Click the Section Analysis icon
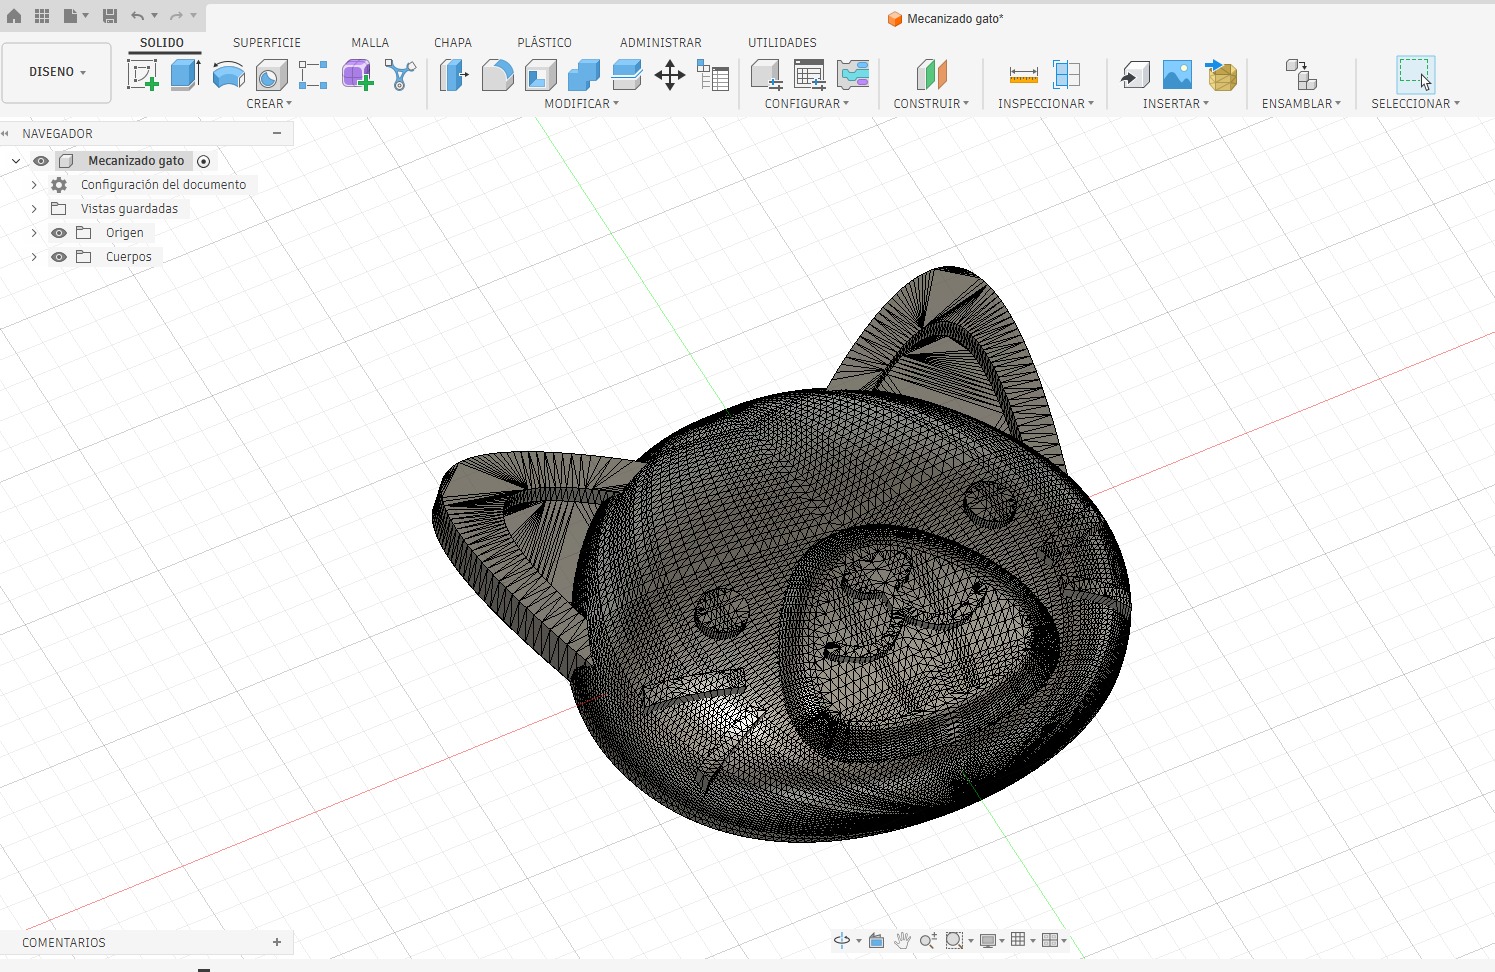1495x972 pixels. (x=1067, y=75)
